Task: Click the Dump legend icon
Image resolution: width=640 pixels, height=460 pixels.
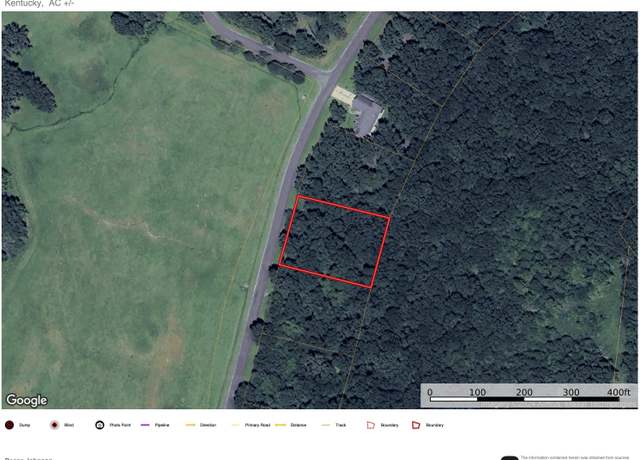Action: (9, 425)
